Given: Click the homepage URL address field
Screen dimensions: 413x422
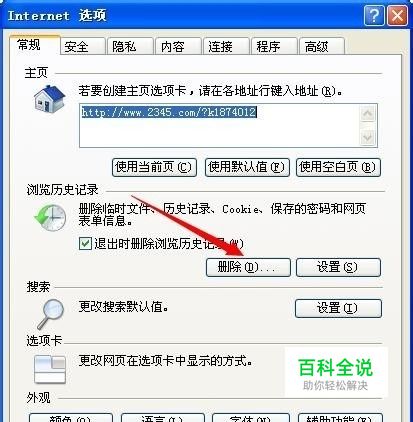Looking at the screenshot, I should coord(220,125).
